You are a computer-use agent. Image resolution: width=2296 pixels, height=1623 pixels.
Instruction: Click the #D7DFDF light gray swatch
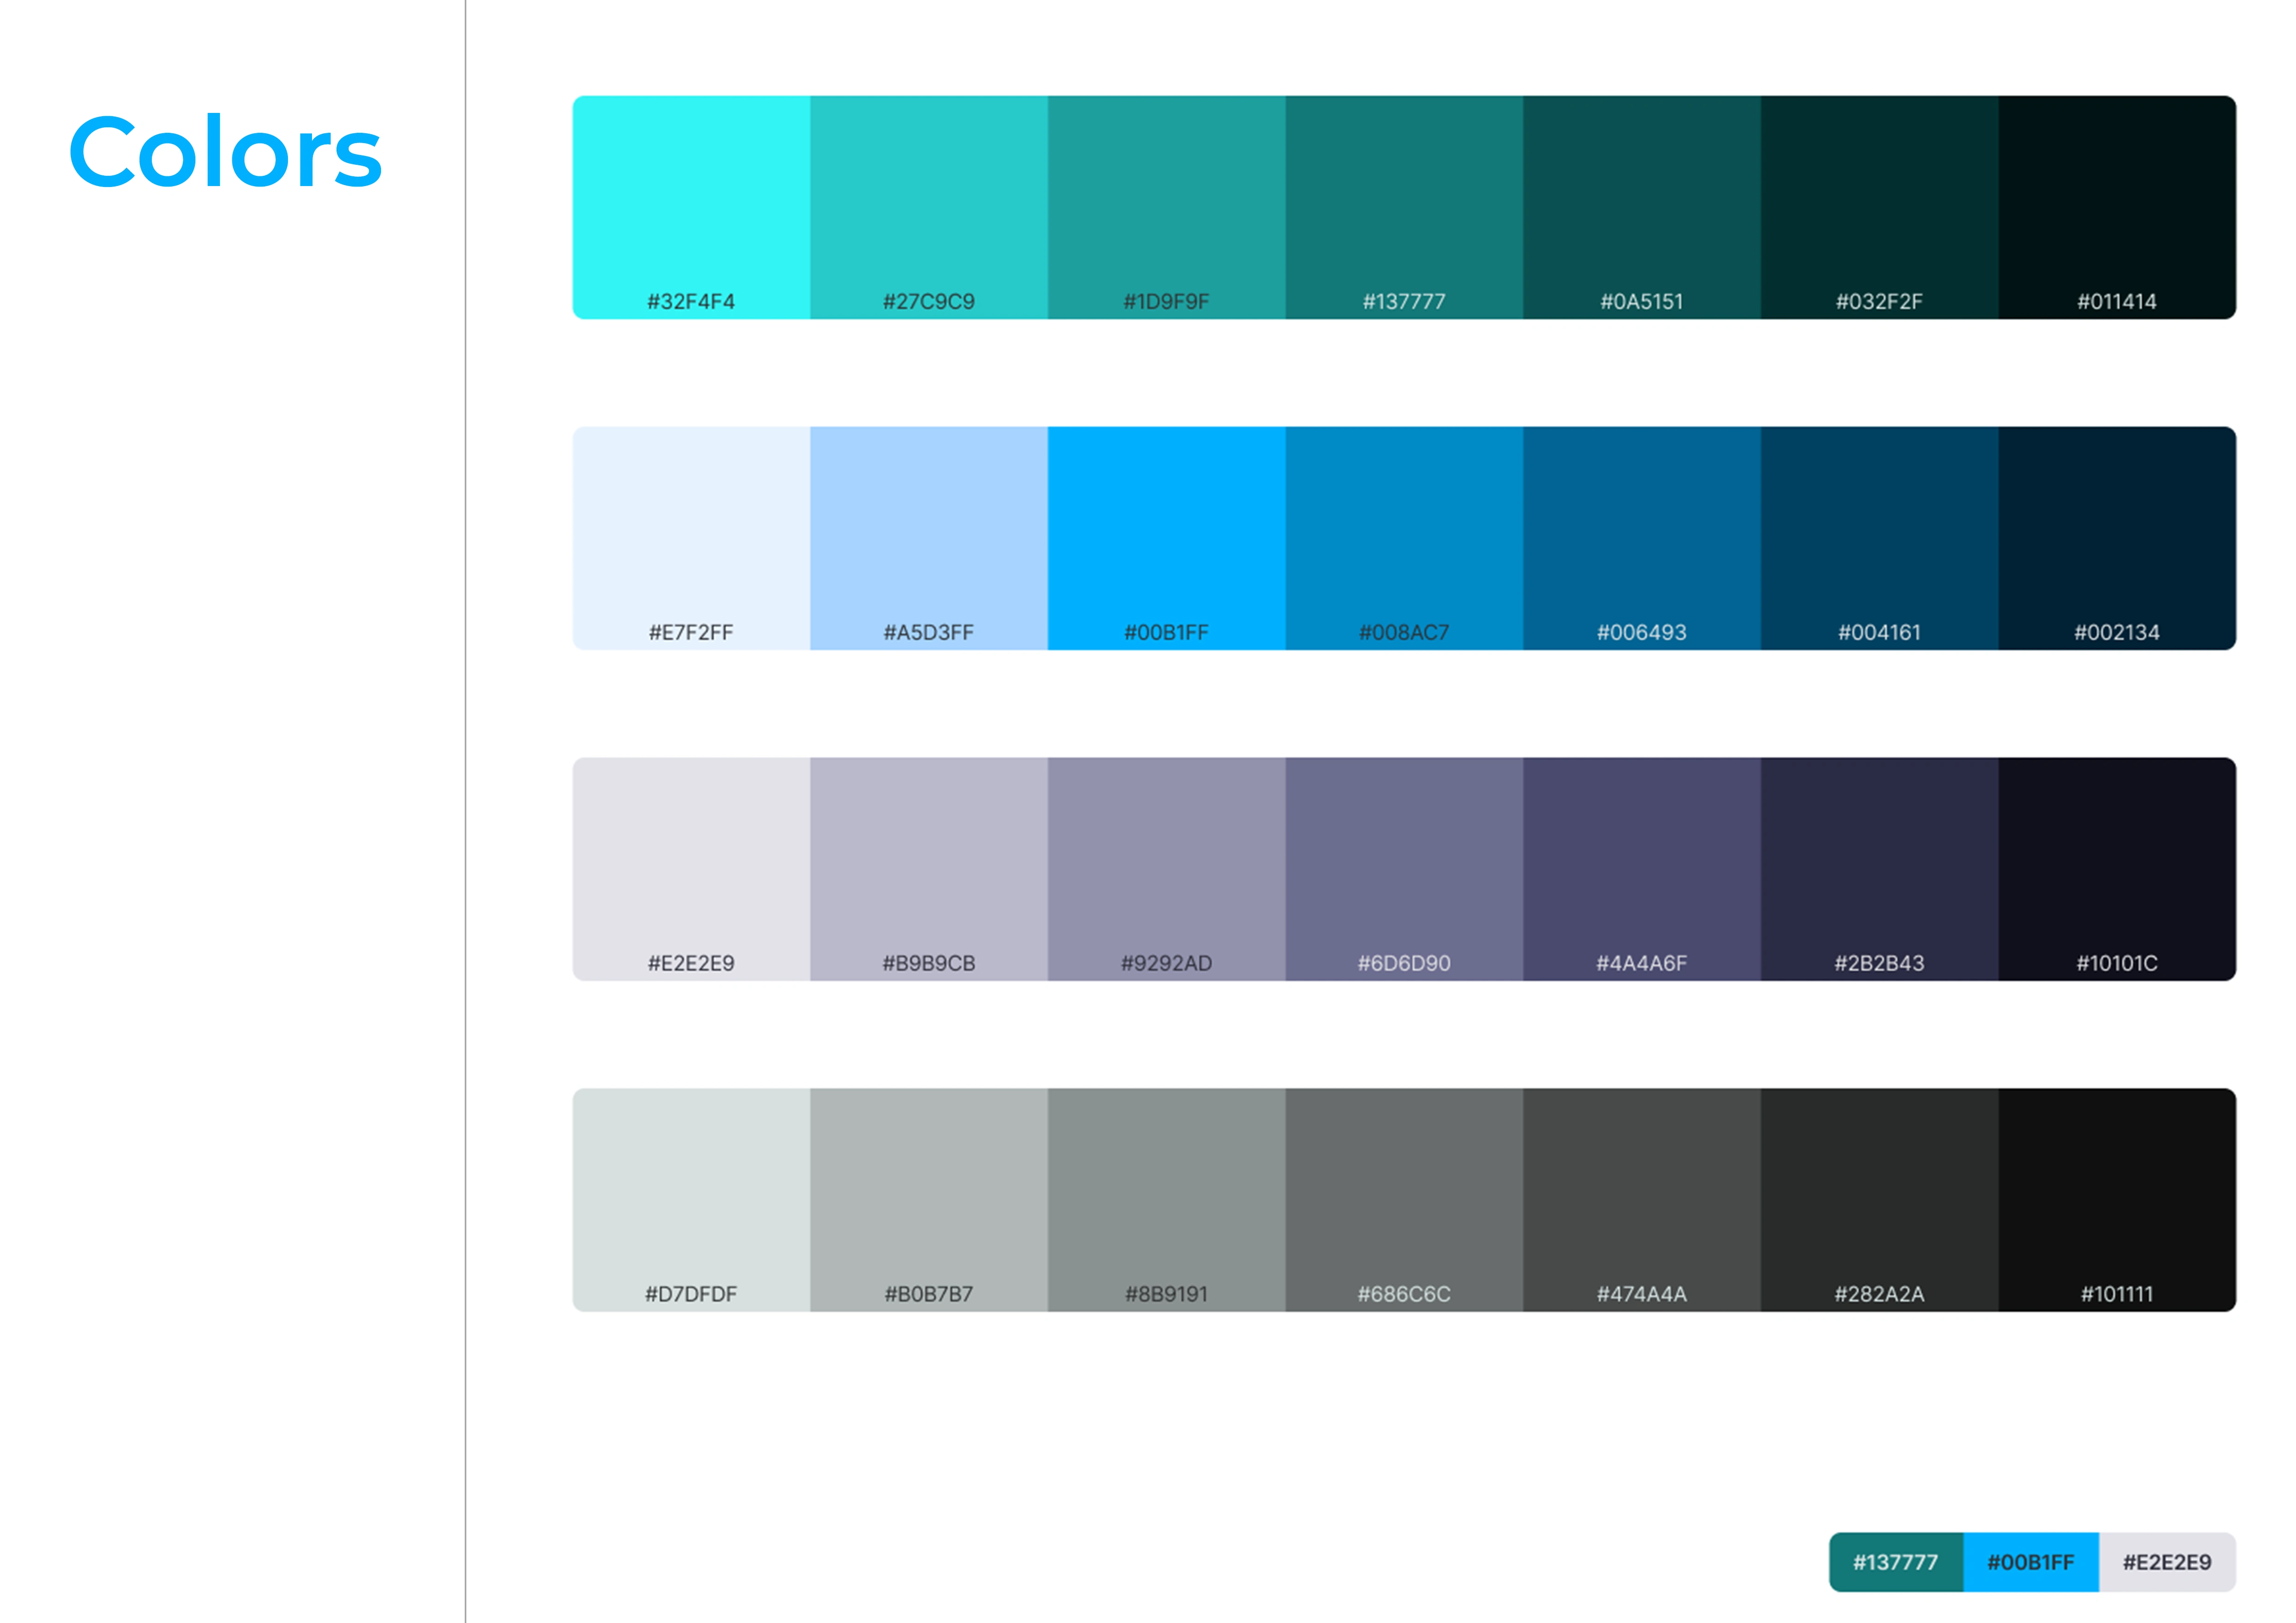click(x=691, y=1199)
